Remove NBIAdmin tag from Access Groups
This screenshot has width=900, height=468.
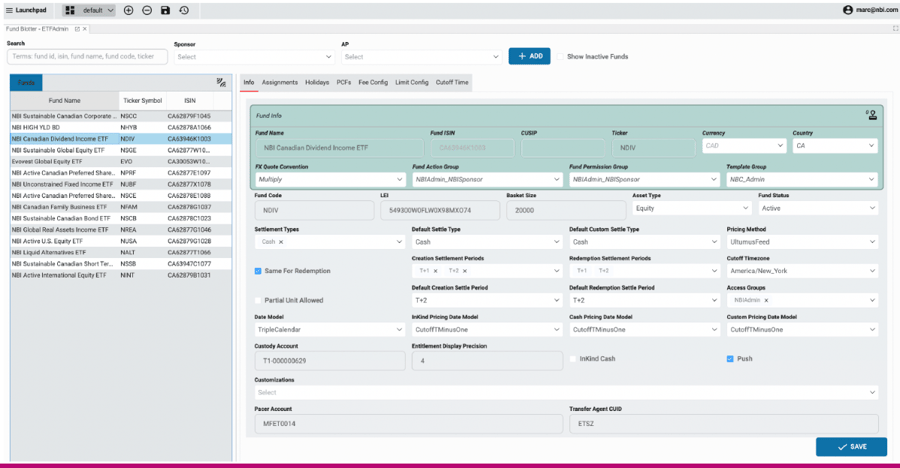click(766, 300)
